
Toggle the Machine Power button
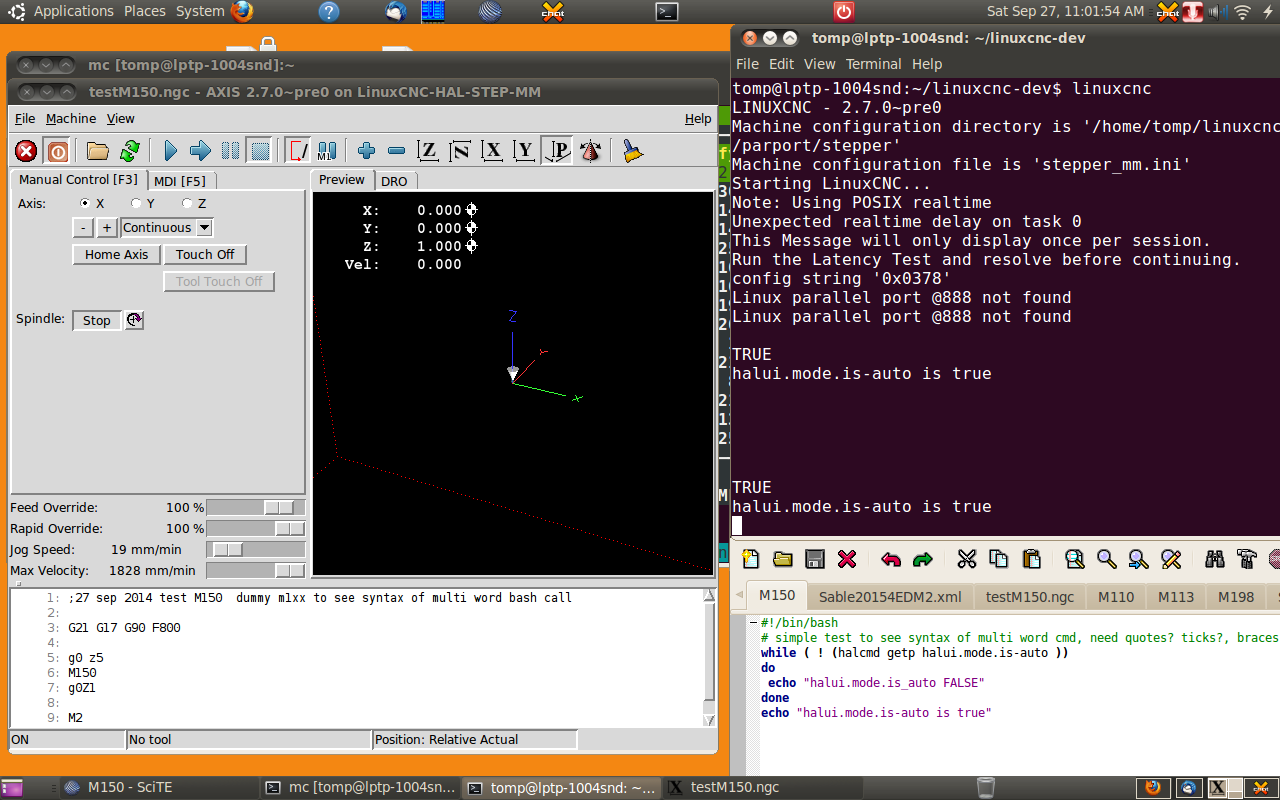58,151
